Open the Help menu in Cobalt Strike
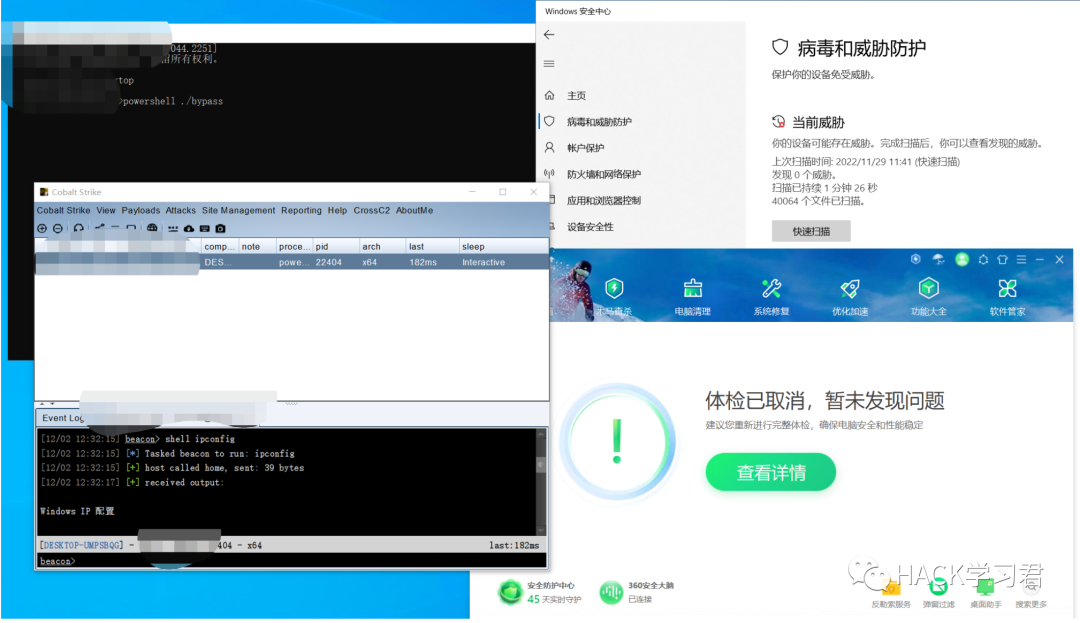Viewport: 1080px width, 623px height. click(338, 210)
